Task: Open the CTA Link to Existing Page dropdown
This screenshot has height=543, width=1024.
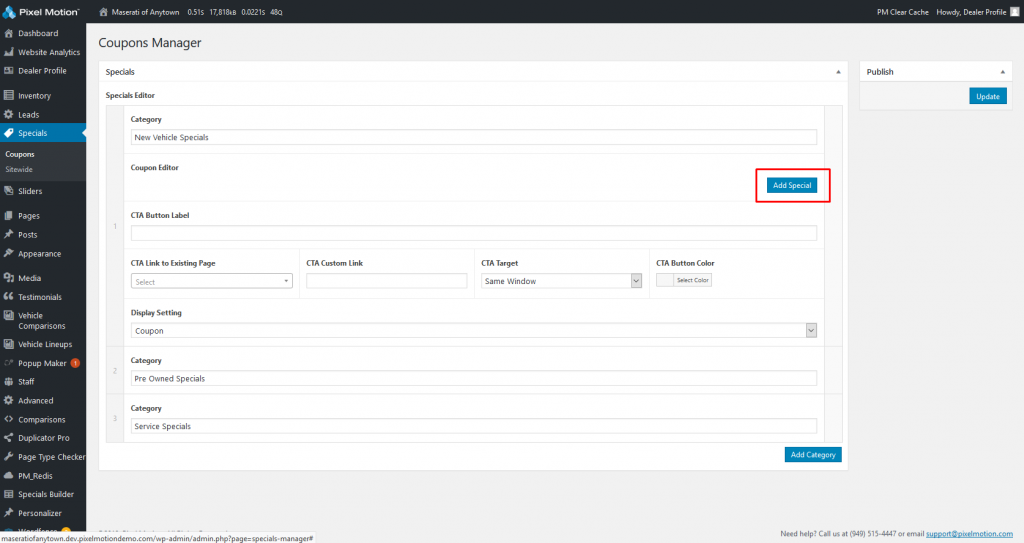Action: 212,282
